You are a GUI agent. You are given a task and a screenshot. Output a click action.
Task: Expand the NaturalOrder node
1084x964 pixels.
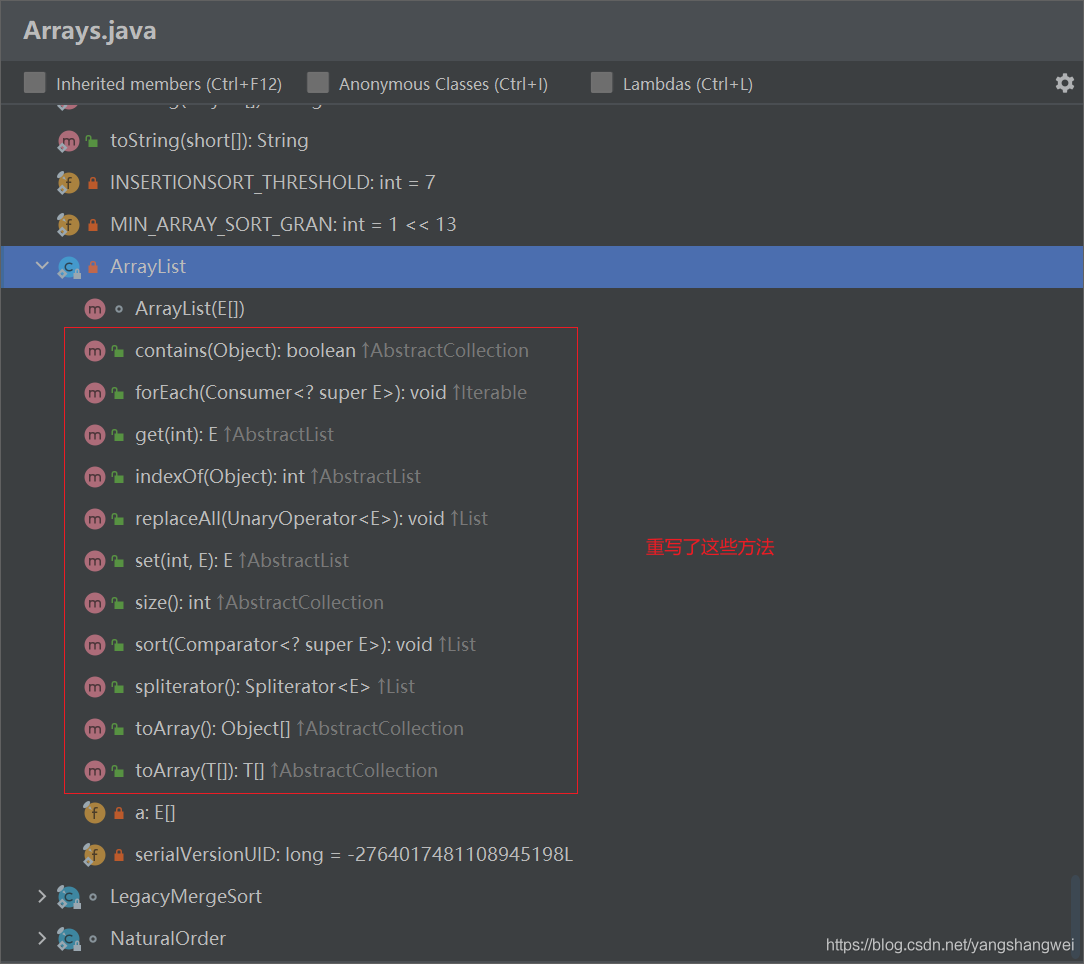pos(41,938)
